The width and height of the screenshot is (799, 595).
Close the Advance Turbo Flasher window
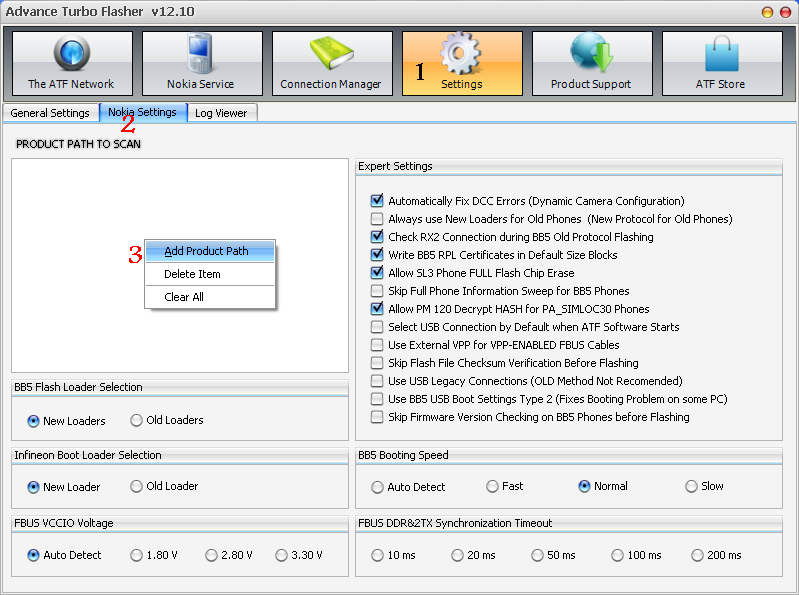coord(786,12)
